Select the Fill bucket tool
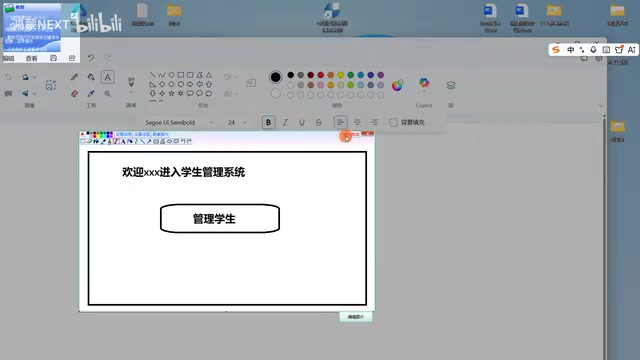This screenshot has height=360, width=640. click(x=91, y=77)
